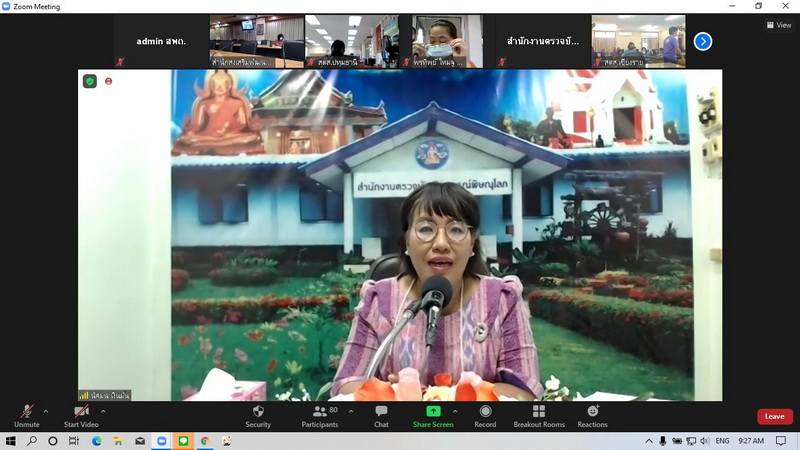Open File Explorer from taskbar
Screen dimensions: 800x450
point(118,441)
